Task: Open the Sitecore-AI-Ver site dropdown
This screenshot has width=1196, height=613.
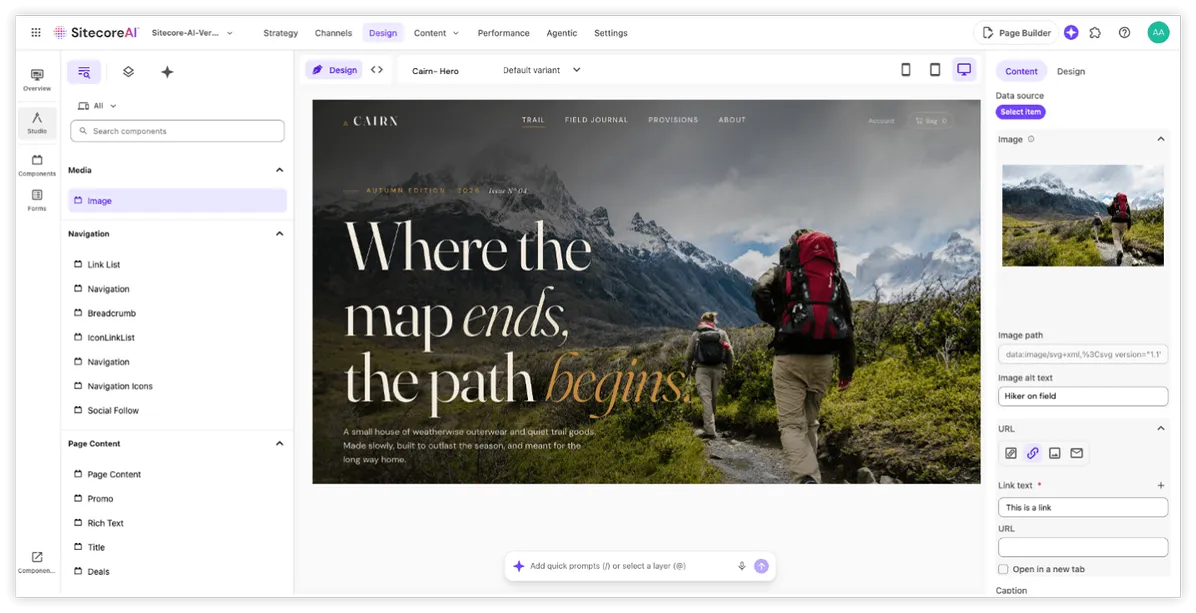Action: (x=192, y=33)
